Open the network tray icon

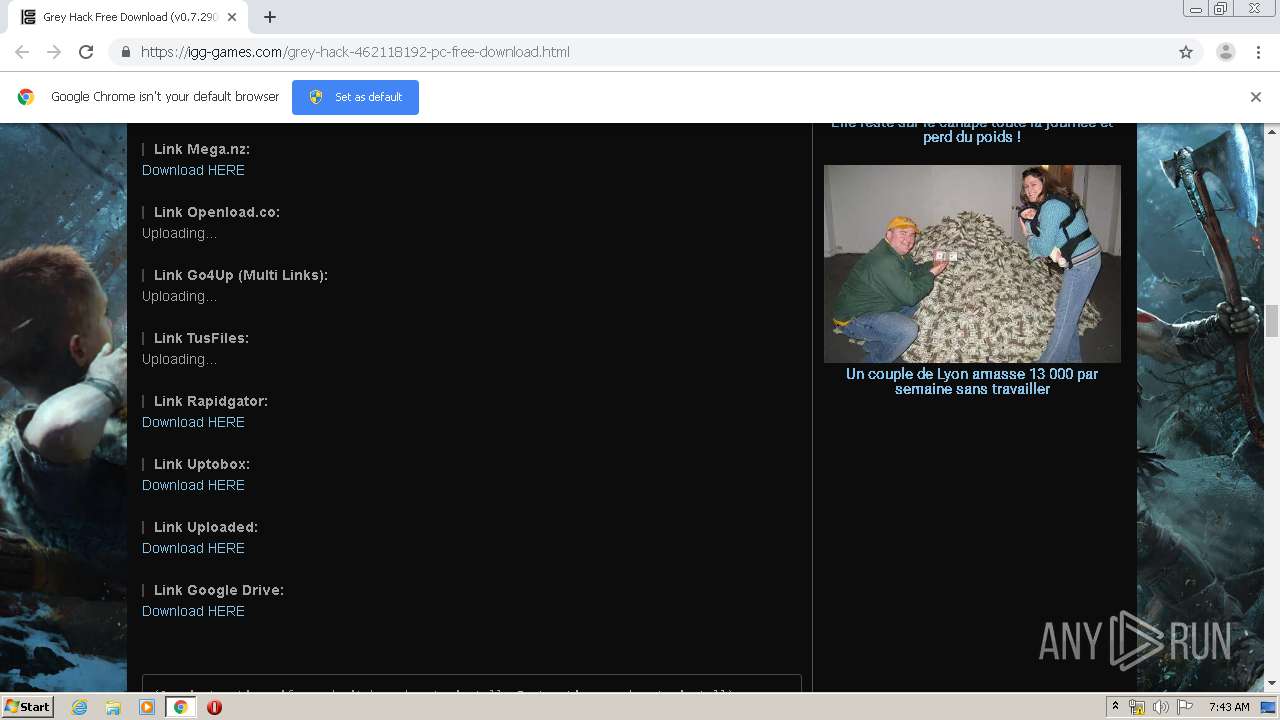pos(1137,707)
